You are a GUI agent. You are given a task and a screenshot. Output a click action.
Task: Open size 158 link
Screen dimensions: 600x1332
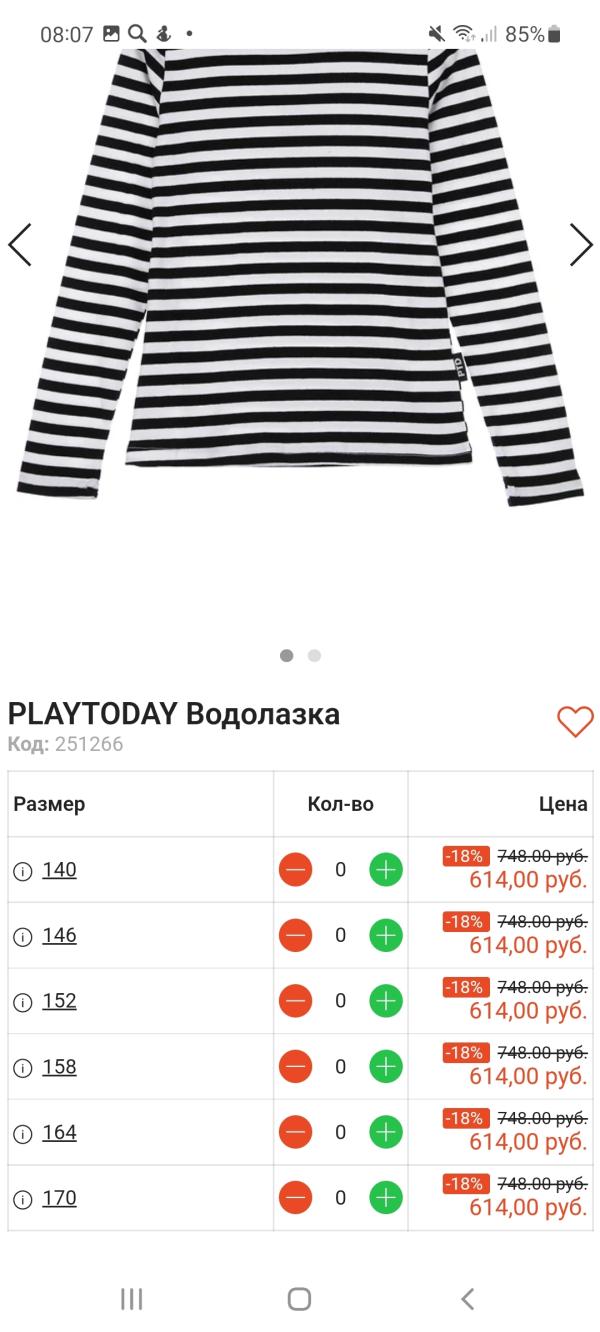[59, 1067]
